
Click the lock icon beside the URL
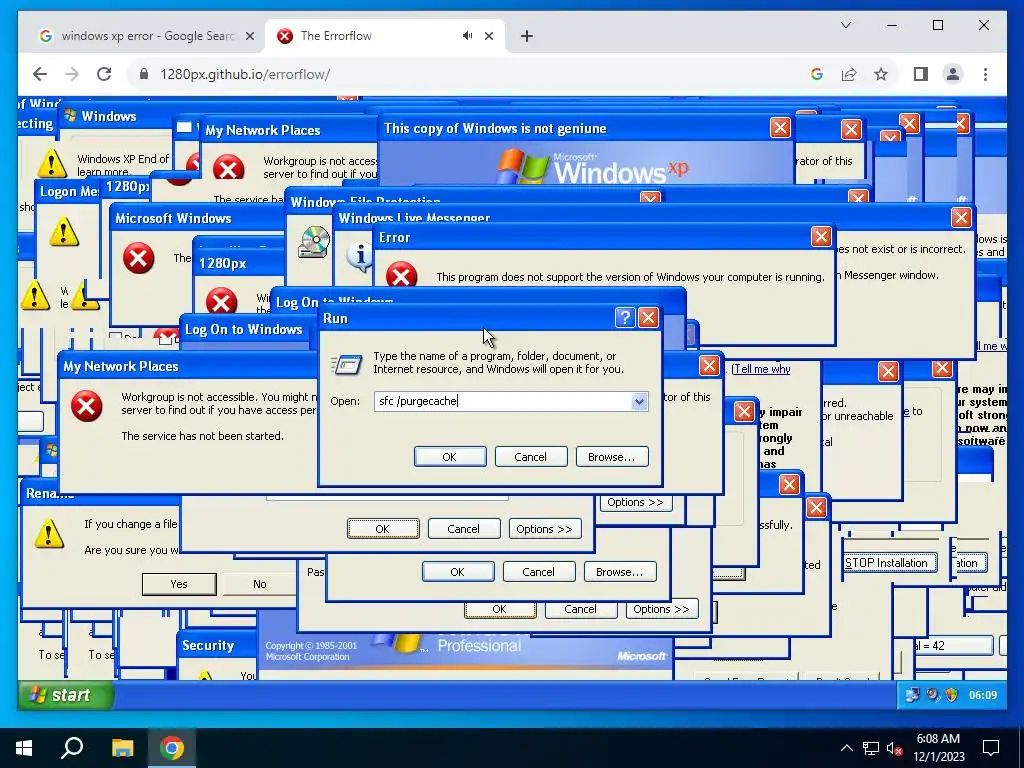click(x=144, y=74)
